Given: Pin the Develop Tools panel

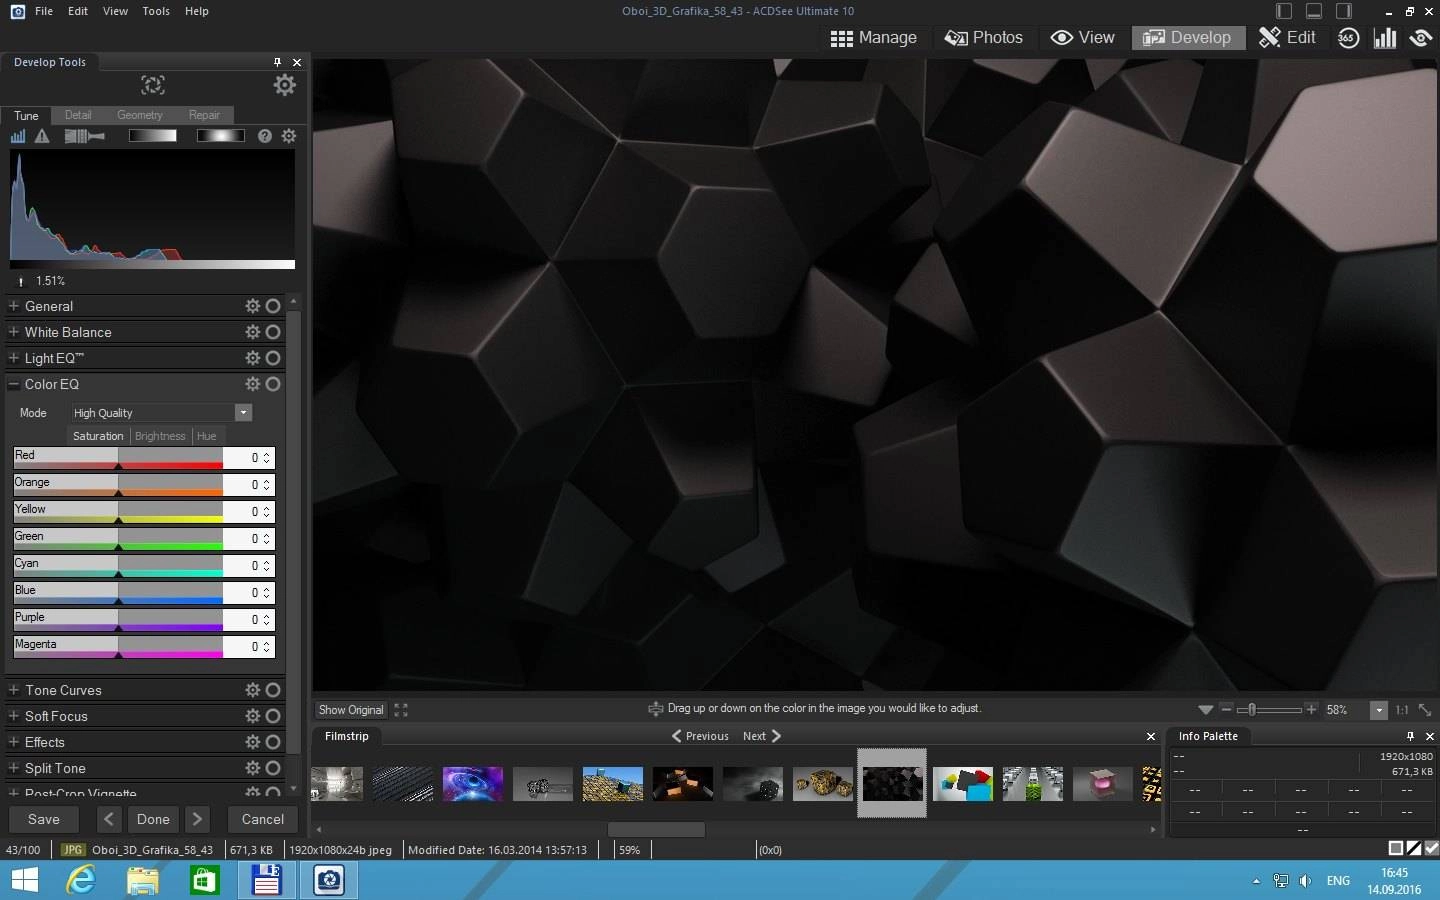Looking at the screenshot, I should pos(278,62).
